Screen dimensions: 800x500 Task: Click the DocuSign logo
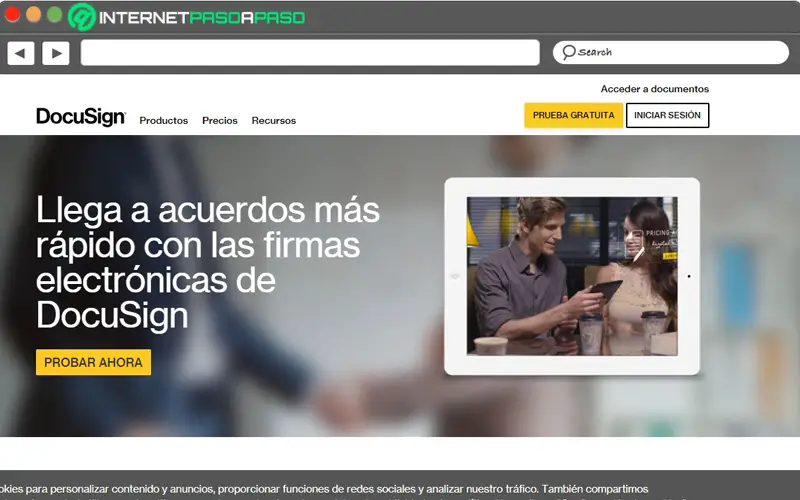click(81, 117)
